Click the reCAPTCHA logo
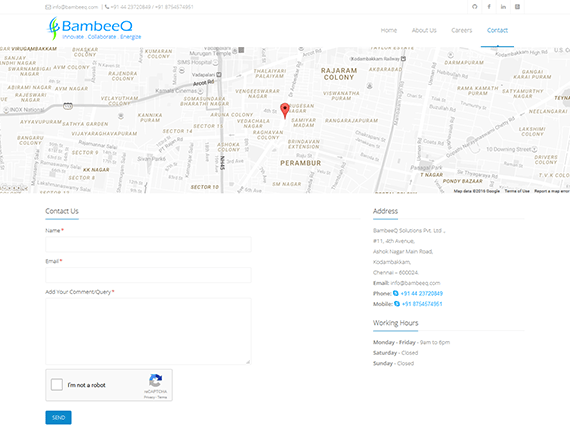 click(x=155, y=381)
